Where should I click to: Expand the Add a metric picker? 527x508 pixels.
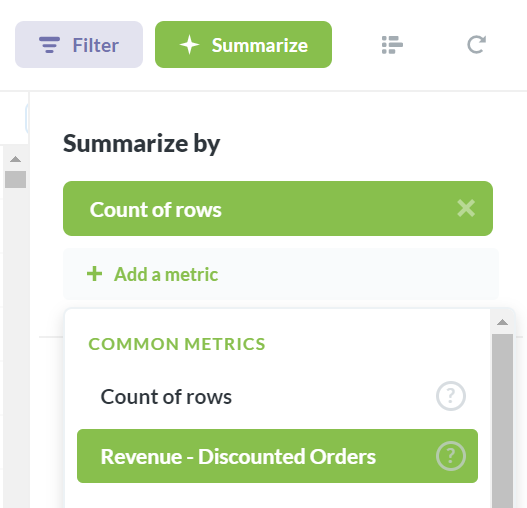click(281, 274)
